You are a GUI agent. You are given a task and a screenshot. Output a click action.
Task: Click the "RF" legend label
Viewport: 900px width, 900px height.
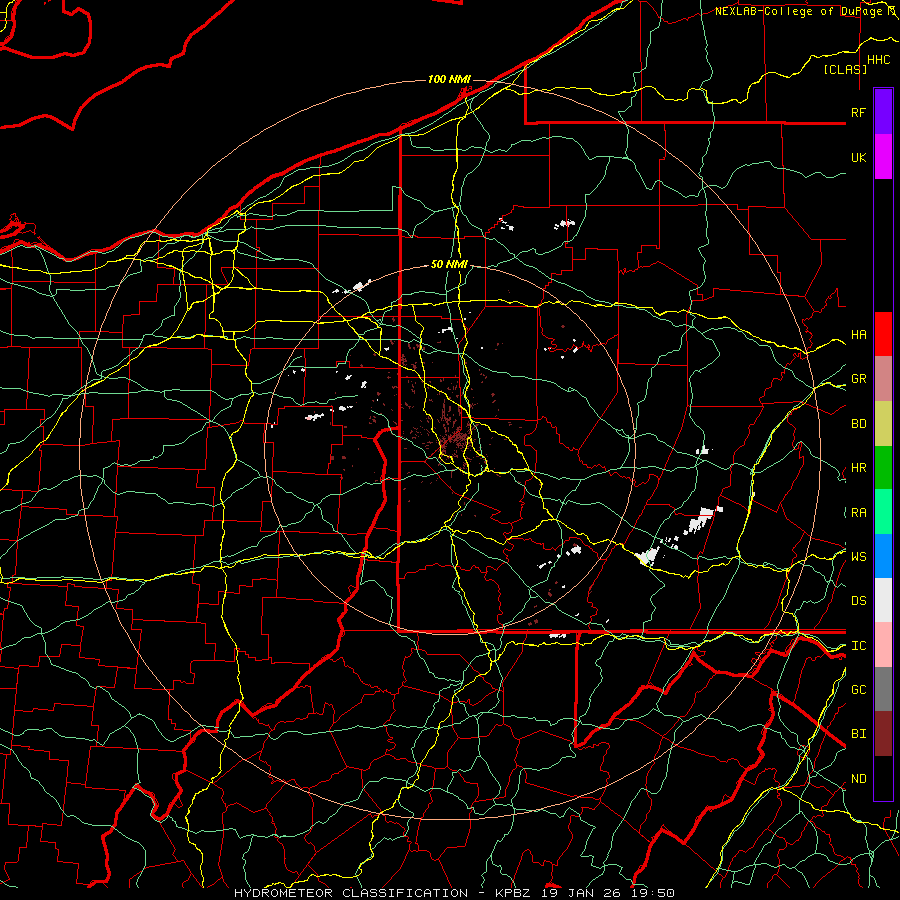click(x=858, y=112)
